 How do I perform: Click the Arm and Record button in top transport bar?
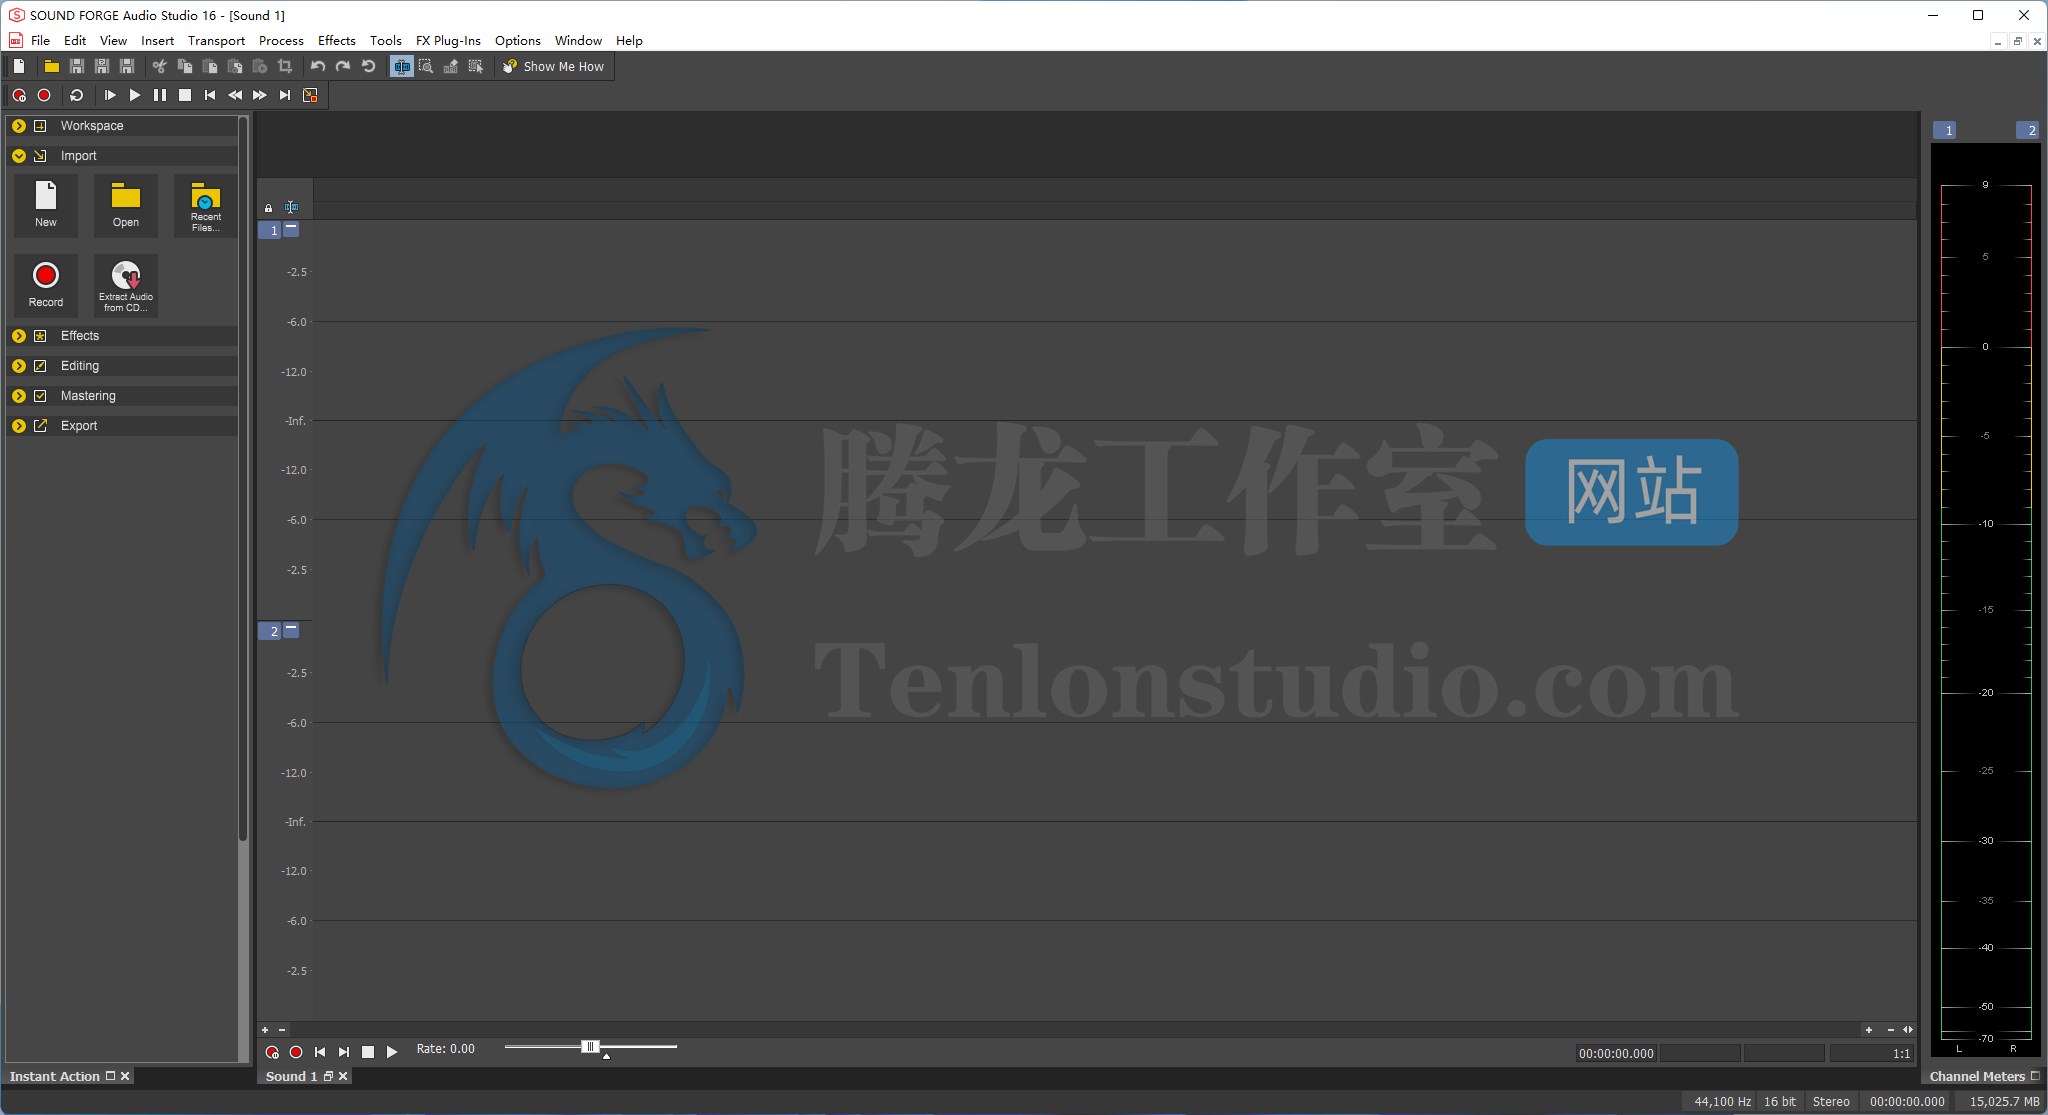[19, 95]
